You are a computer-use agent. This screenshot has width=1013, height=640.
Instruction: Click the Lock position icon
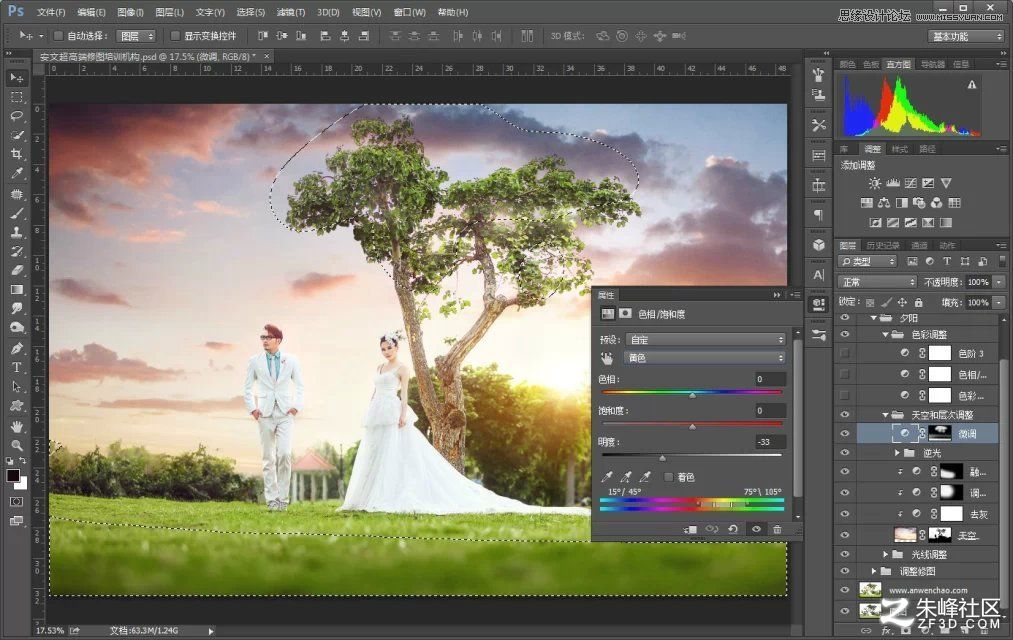902,302
